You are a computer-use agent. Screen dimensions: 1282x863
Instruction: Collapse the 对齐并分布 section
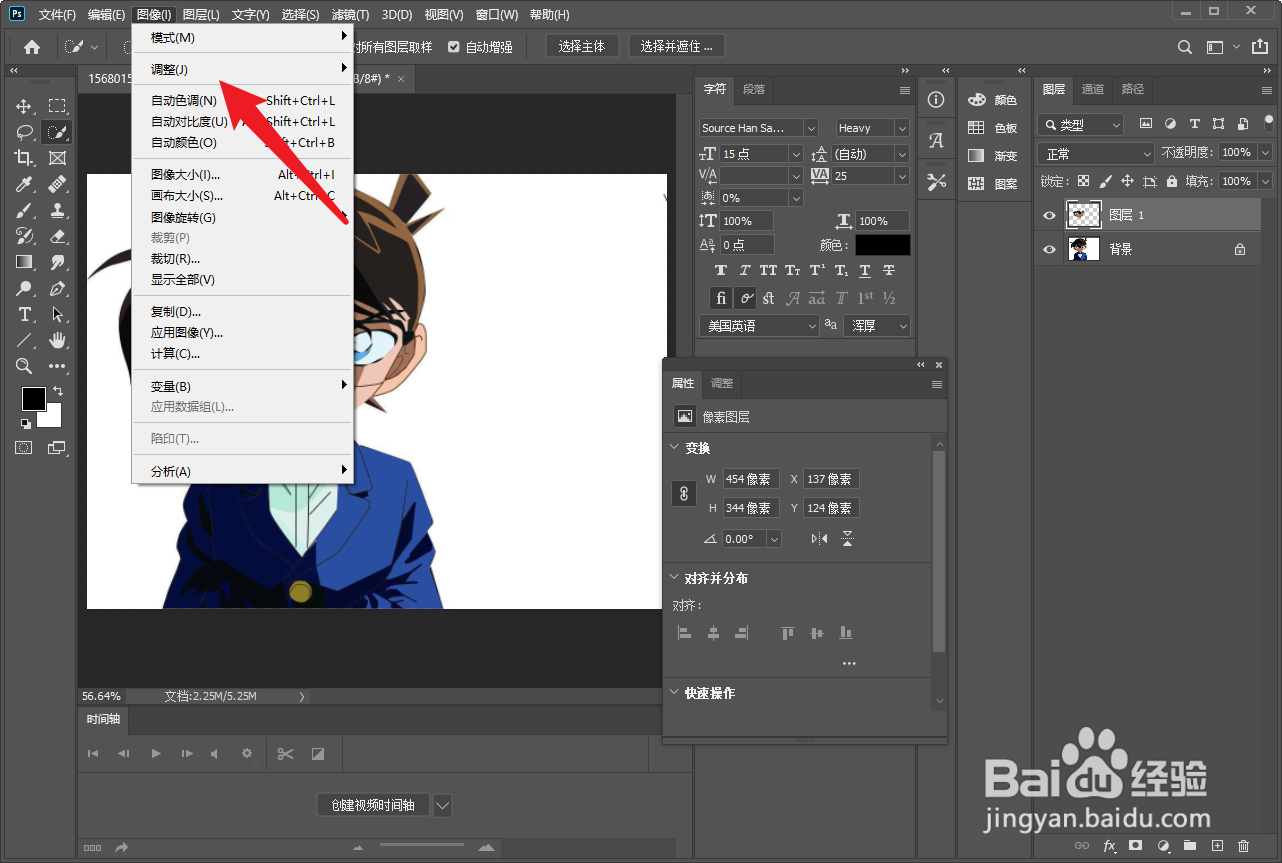pos(674,578)
